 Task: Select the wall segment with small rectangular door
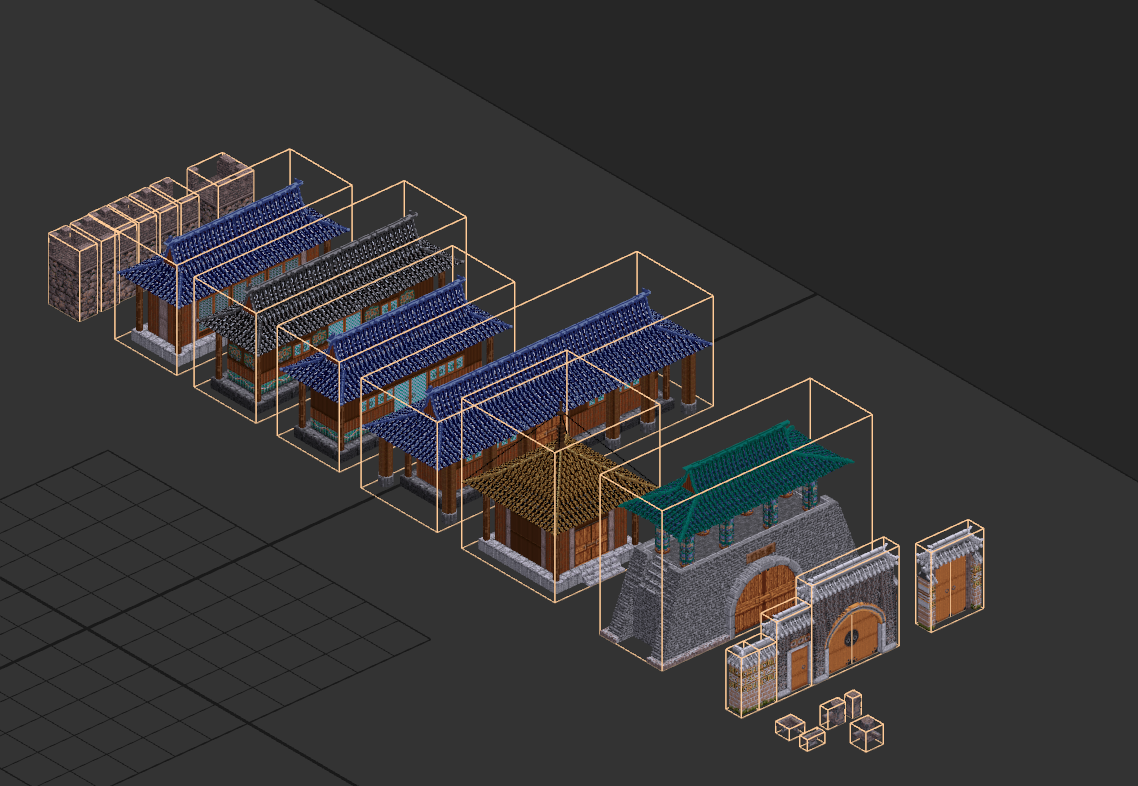(x=787, y=650)
